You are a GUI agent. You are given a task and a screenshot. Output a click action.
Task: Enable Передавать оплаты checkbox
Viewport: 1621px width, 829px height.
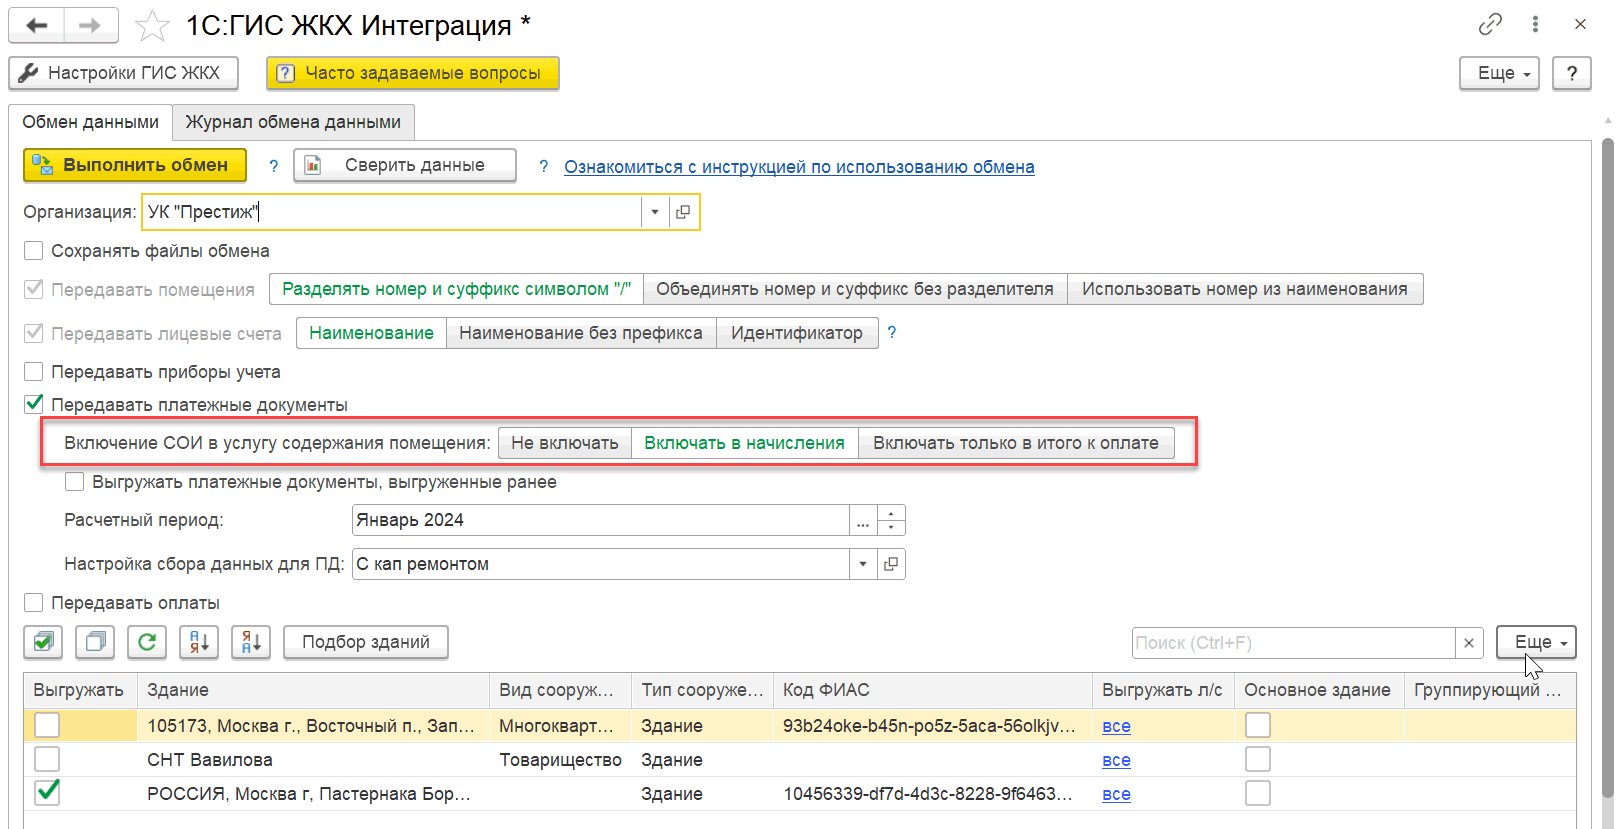(34, 603)
